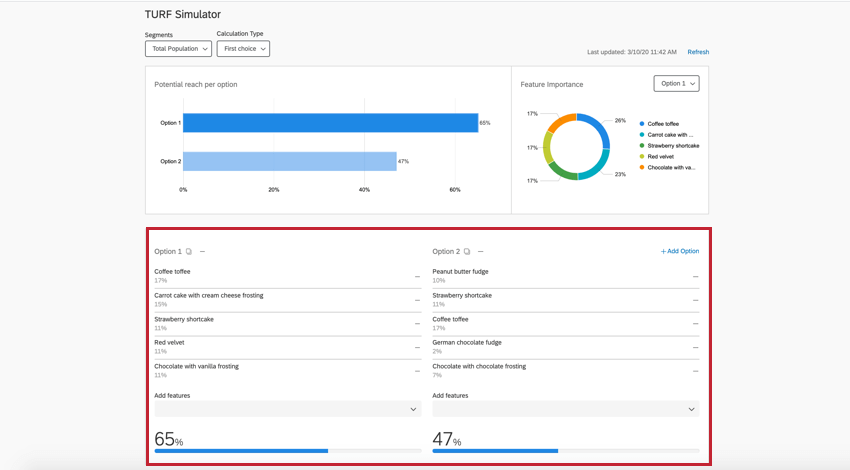This screenshot has width=850, height=470.
Task: Open Add features dropdown under Option 1
Action: (287, 409)
